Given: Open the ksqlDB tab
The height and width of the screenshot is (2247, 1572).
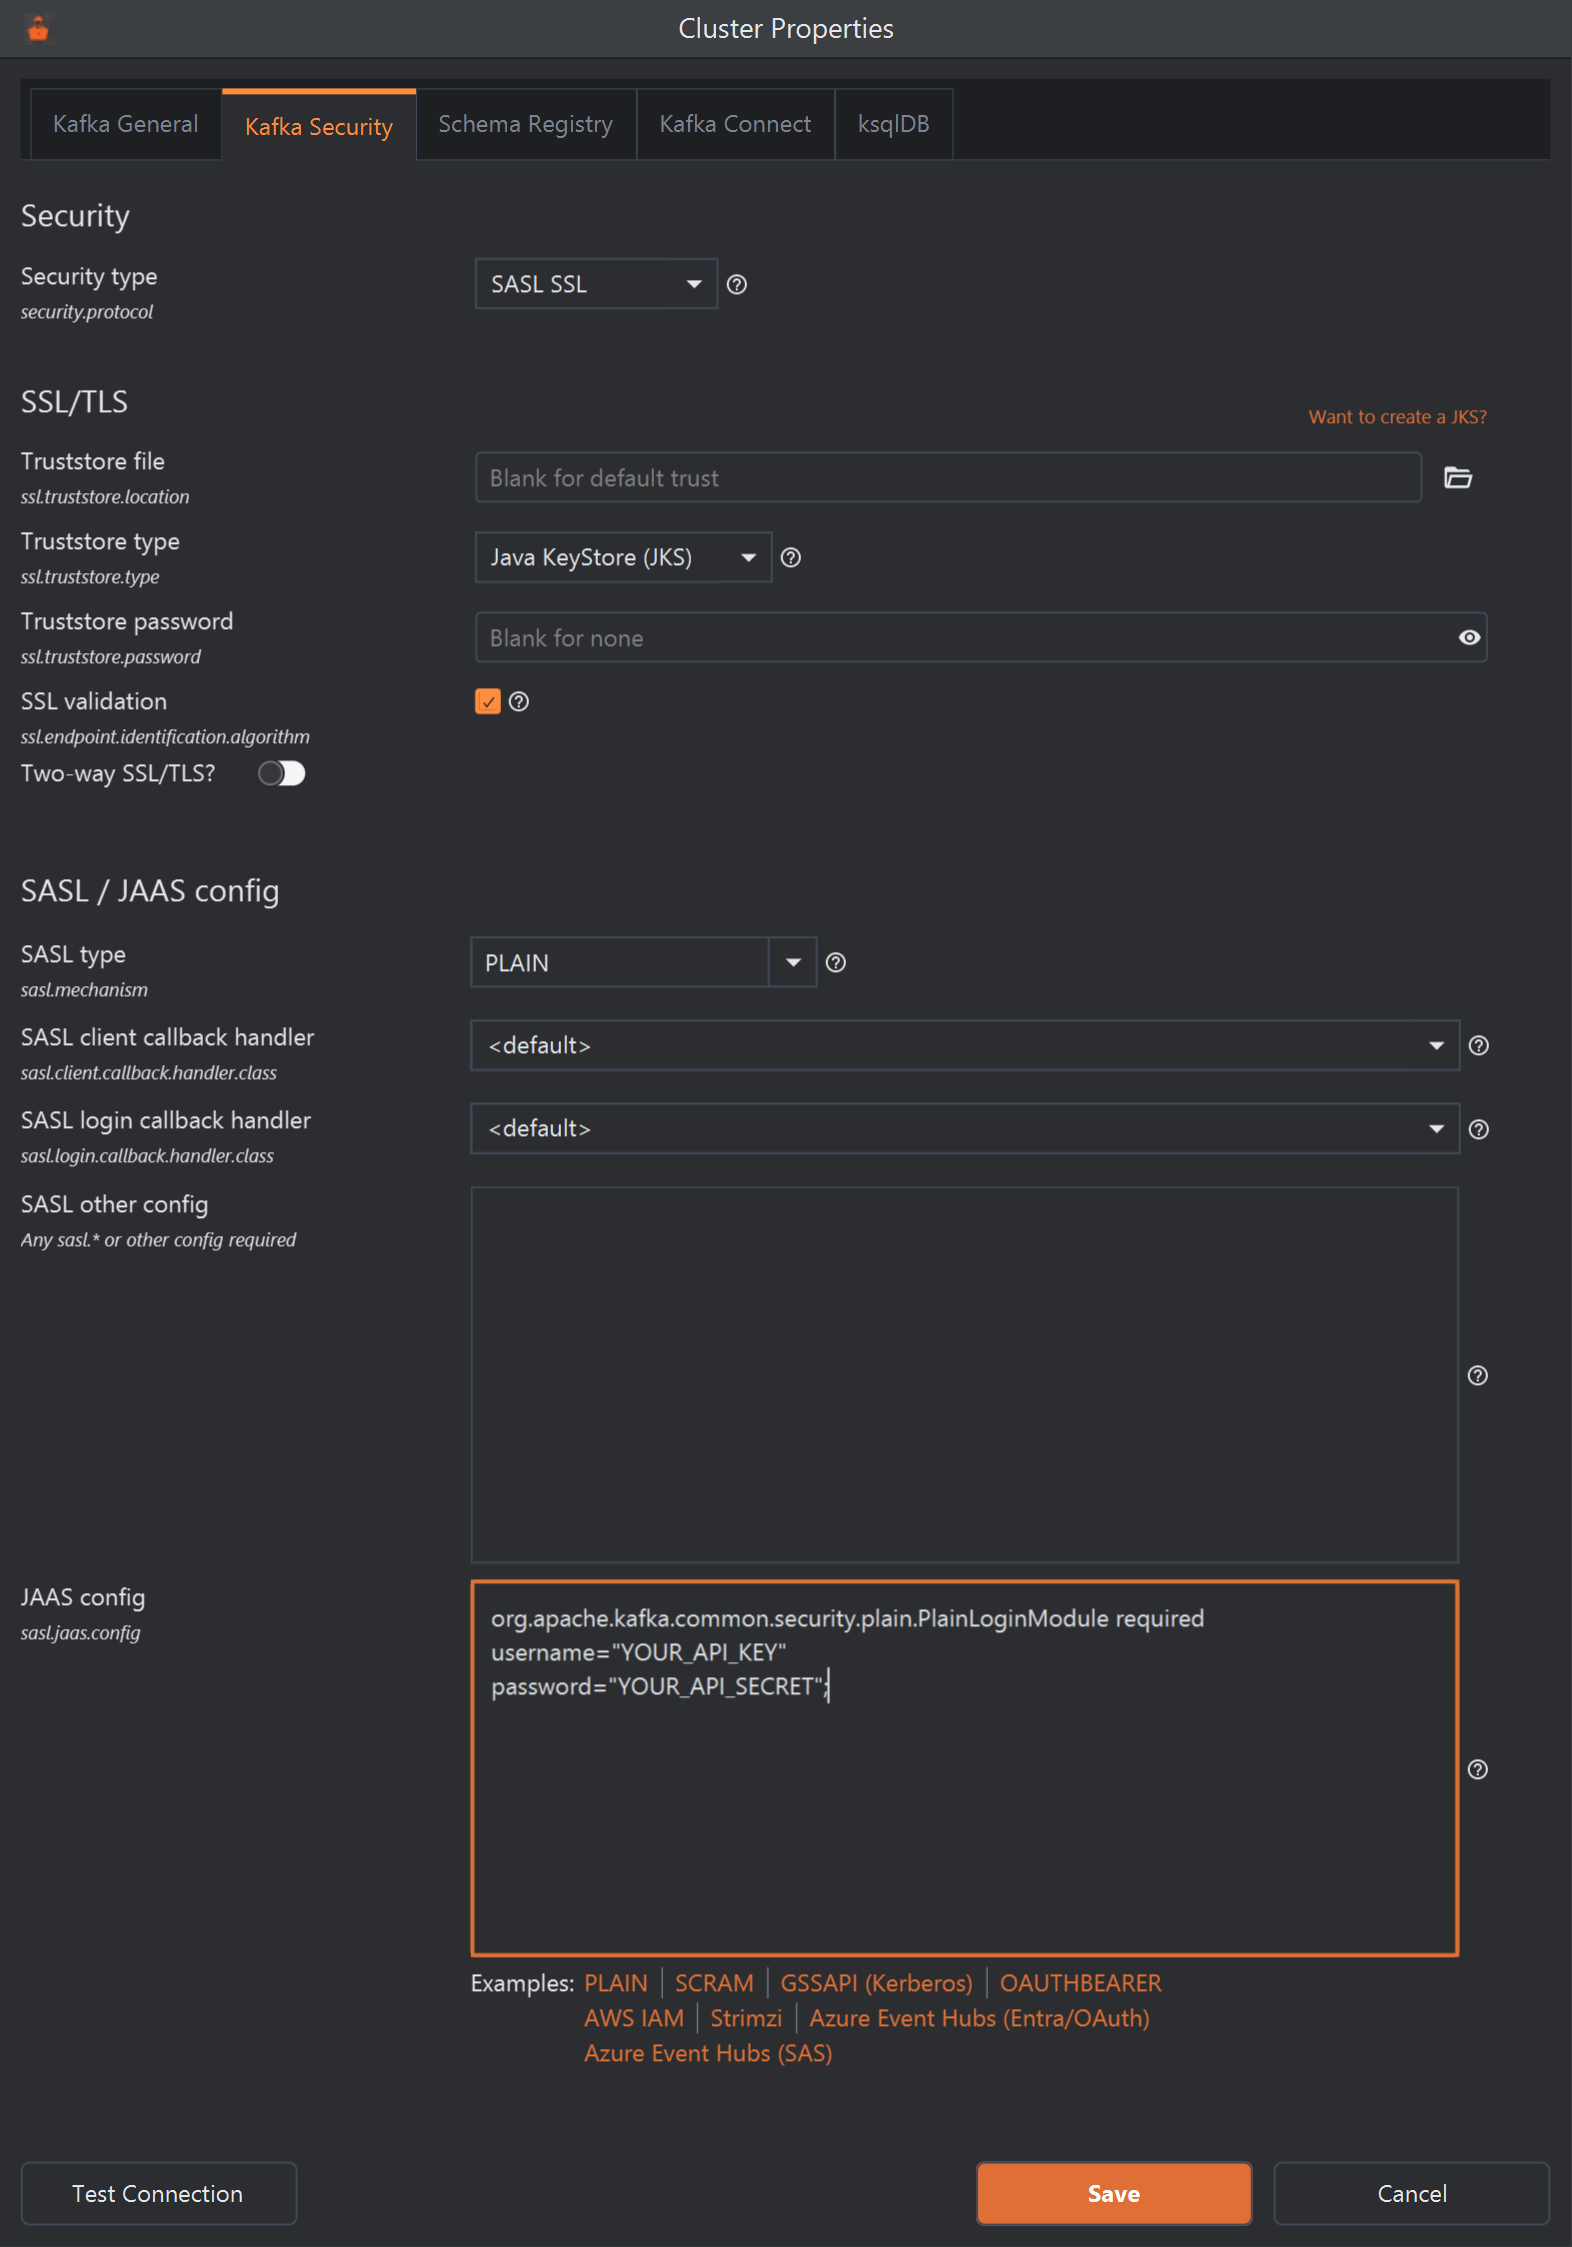Looking at the screenshot, I should click(x=894, y=124).
